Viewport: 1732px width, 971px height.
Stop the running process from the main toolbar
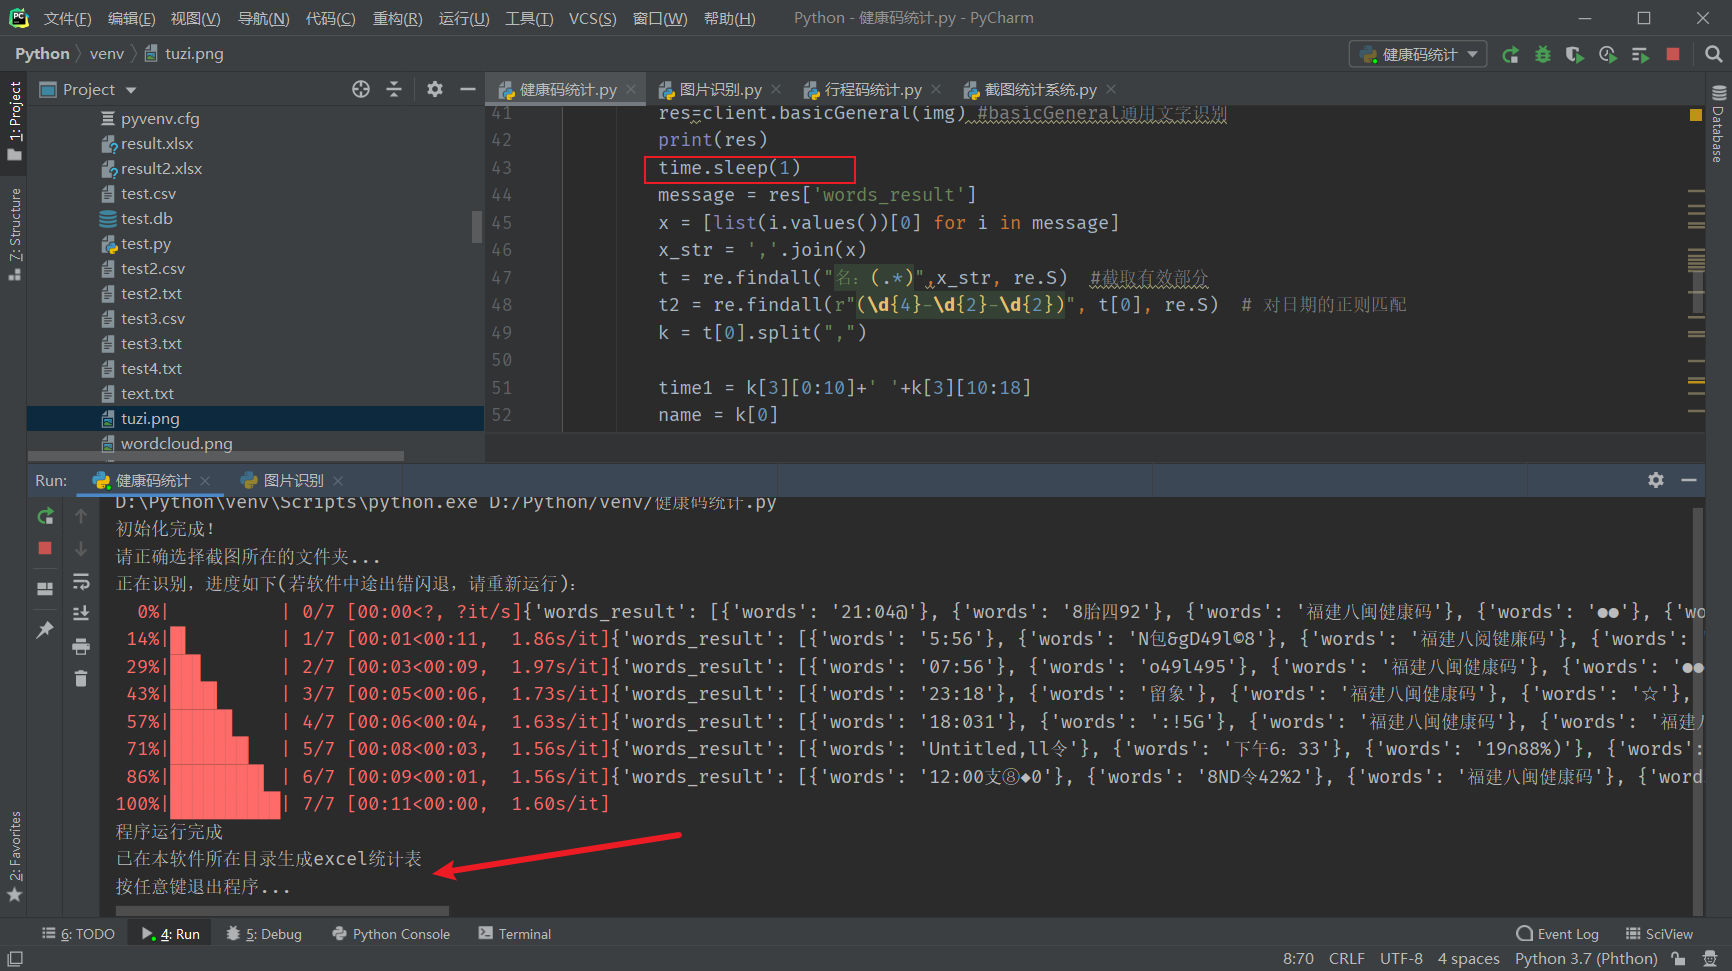1673,55
